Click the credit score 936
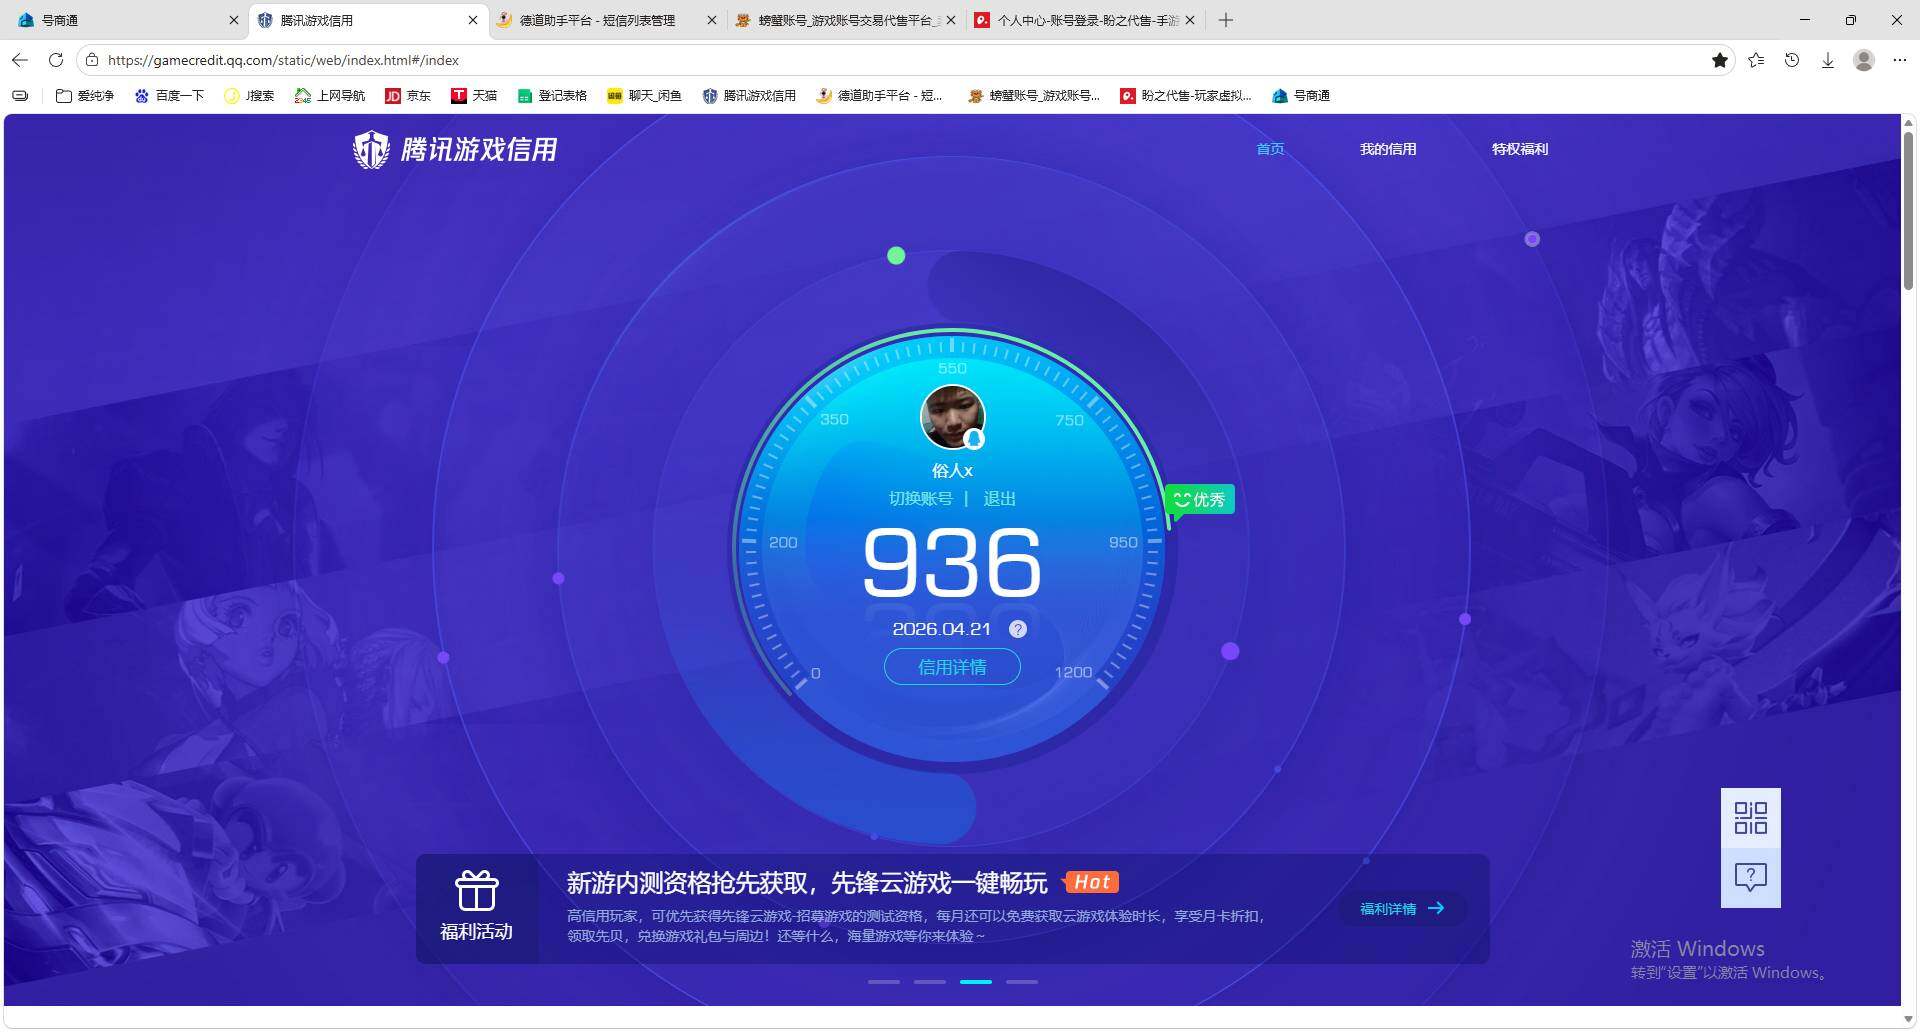 click(x=952, y=563)
